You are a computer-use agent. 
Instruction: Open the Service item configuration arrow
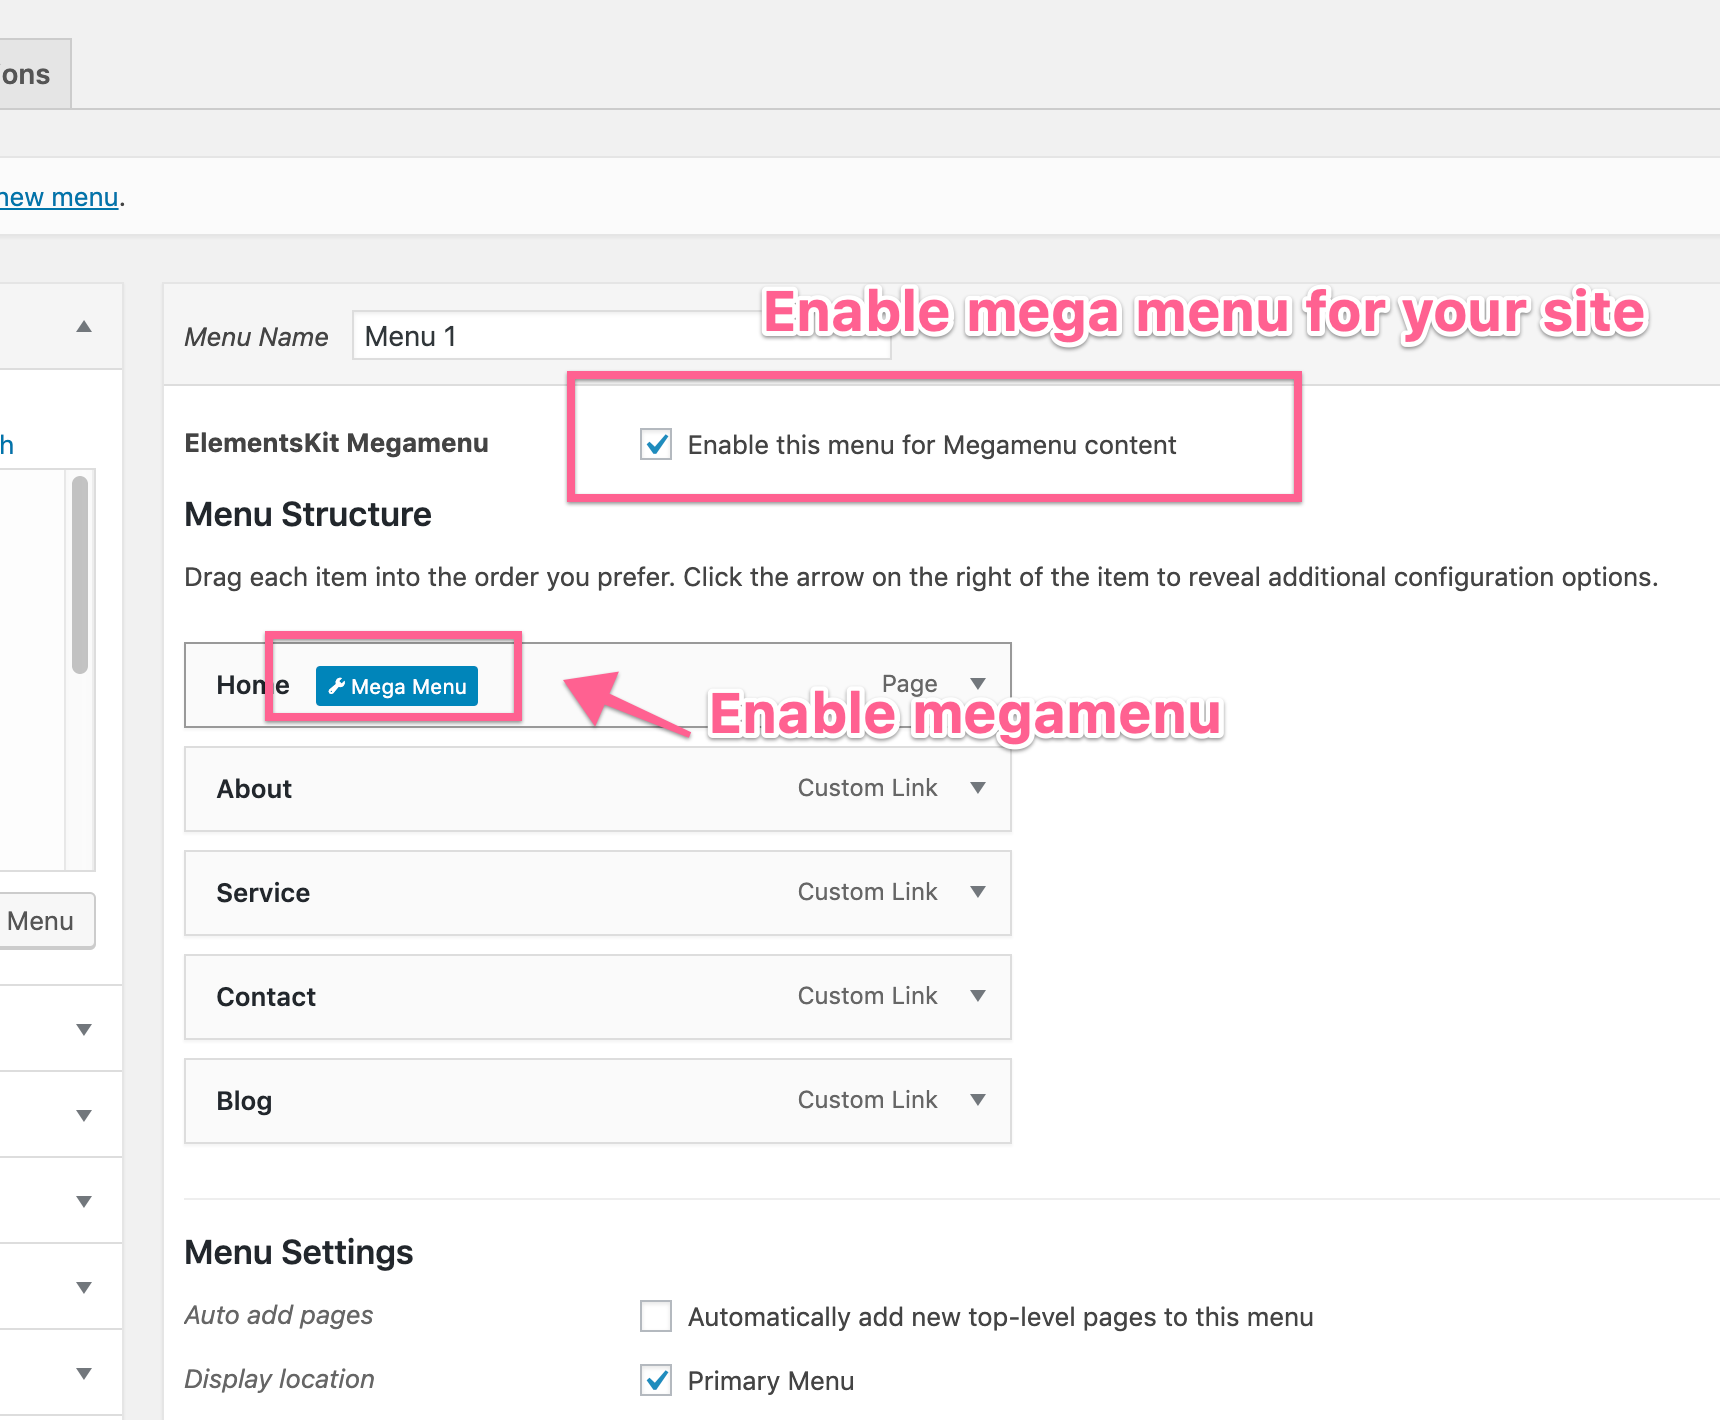pos(978,892)
